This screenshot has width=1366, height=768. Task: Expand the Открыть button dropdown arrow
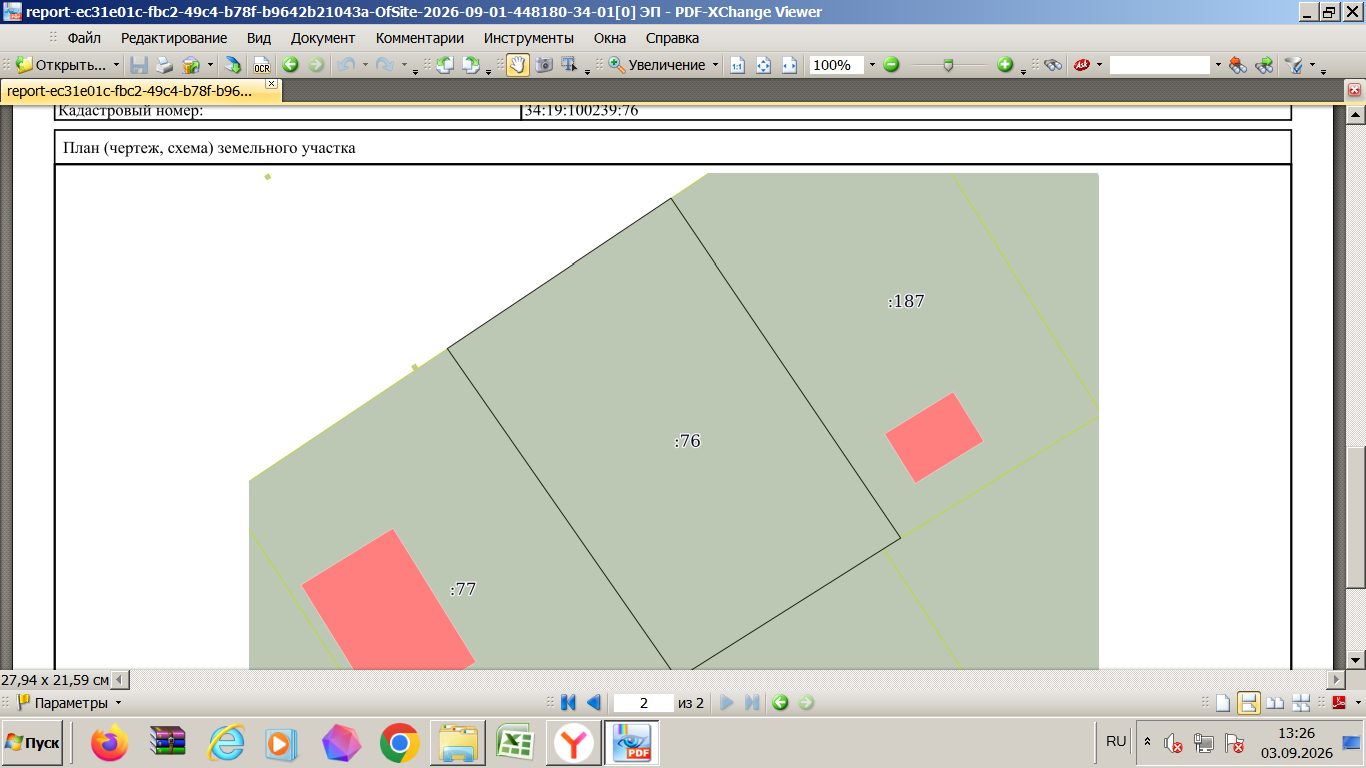click(116, 65)
